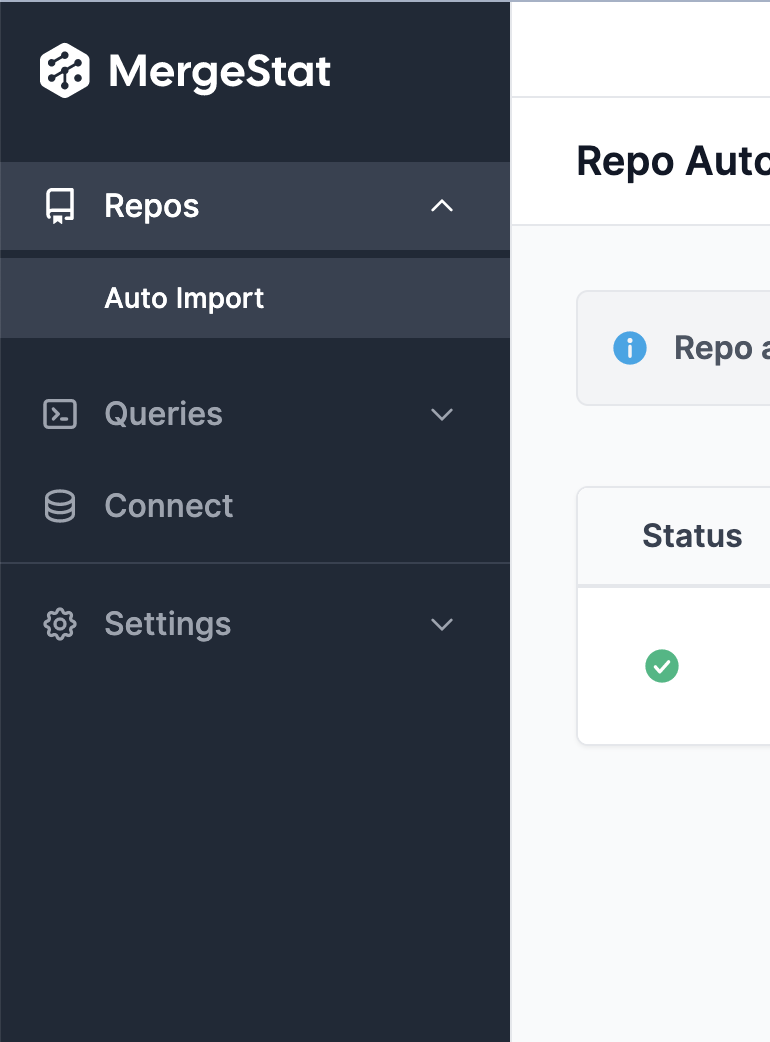Click the green success check icon under Status
Image resolution: width=770 pixels, height=1042 pixels.
pos(662,666)
